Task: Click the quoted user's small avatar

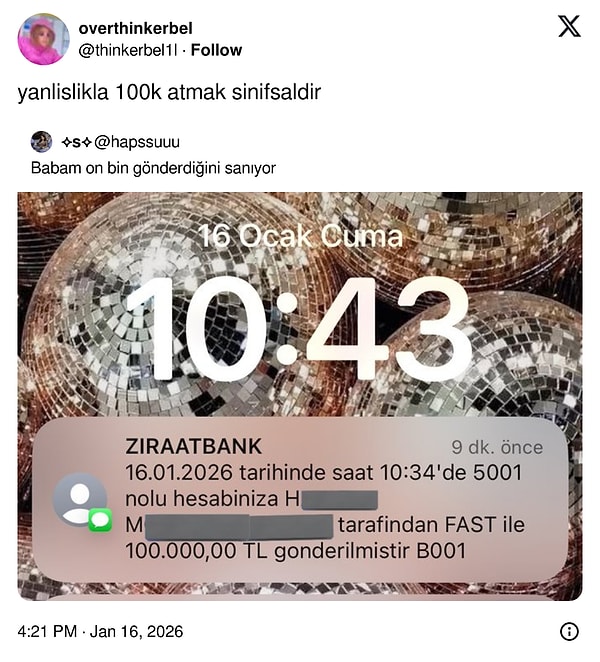Action: click(x=41, y=141)
